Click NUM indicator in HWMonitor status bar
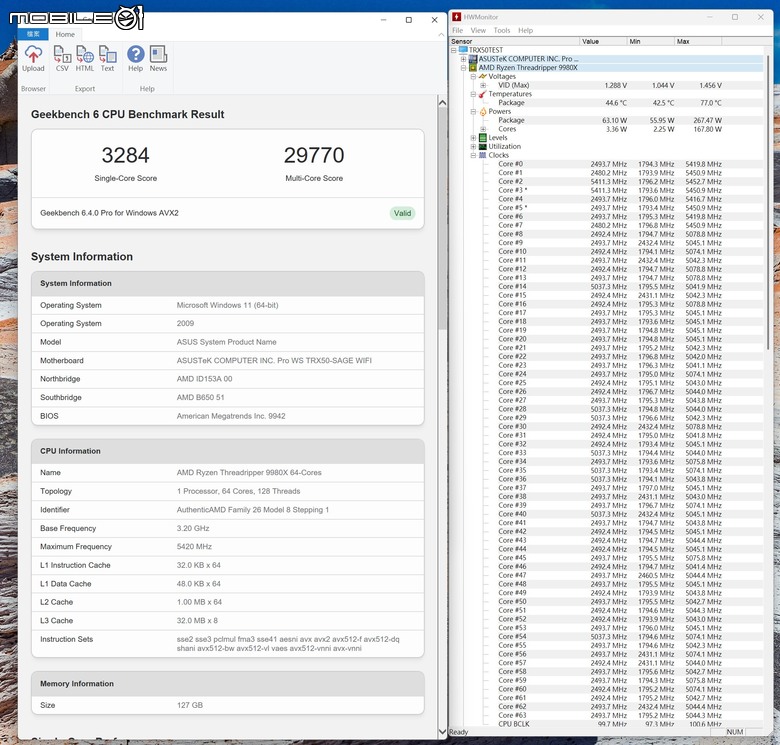Viewport: 780px width, 745px height. click(x=734, y=732)
